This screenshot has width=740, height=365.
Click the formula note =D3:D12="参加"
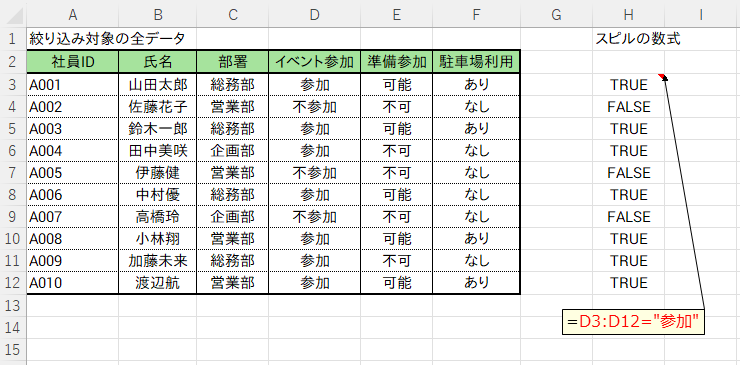pos(633,322)
